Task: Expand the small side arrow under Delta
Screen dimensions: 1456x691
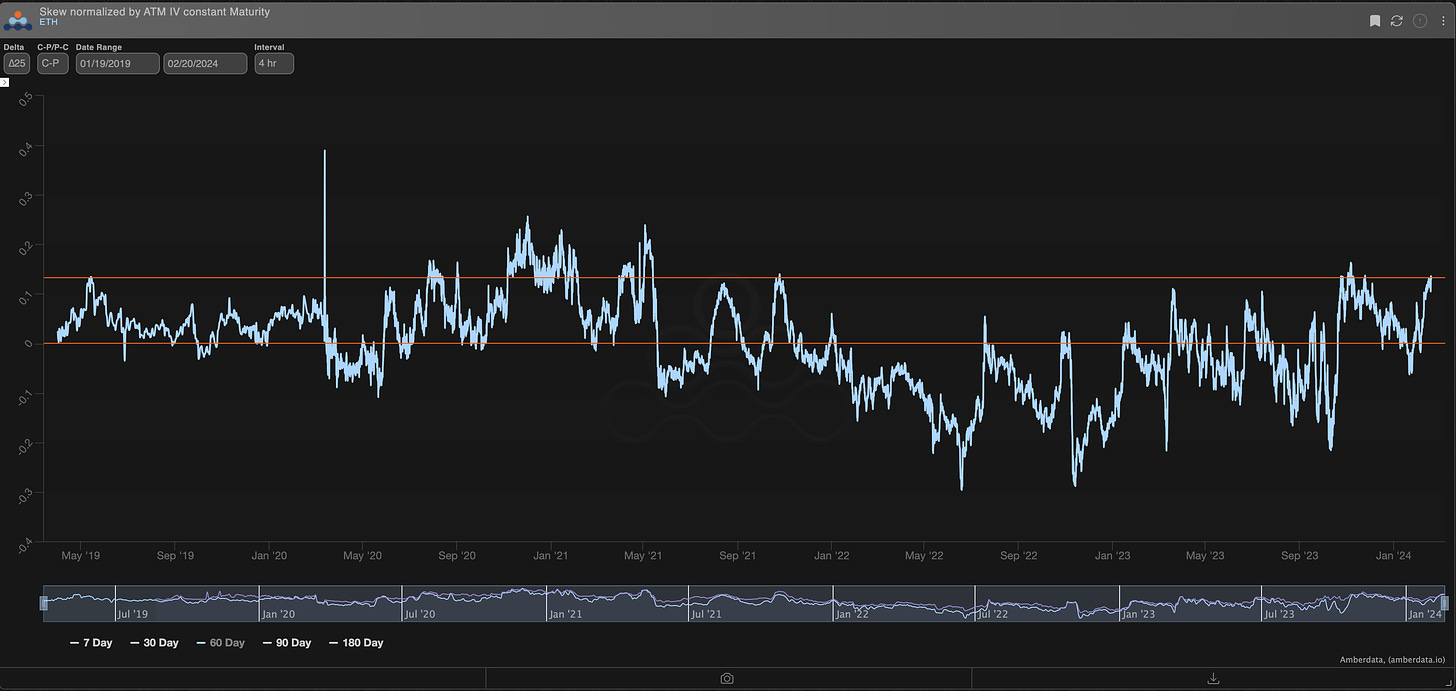Action: [5, 82]
